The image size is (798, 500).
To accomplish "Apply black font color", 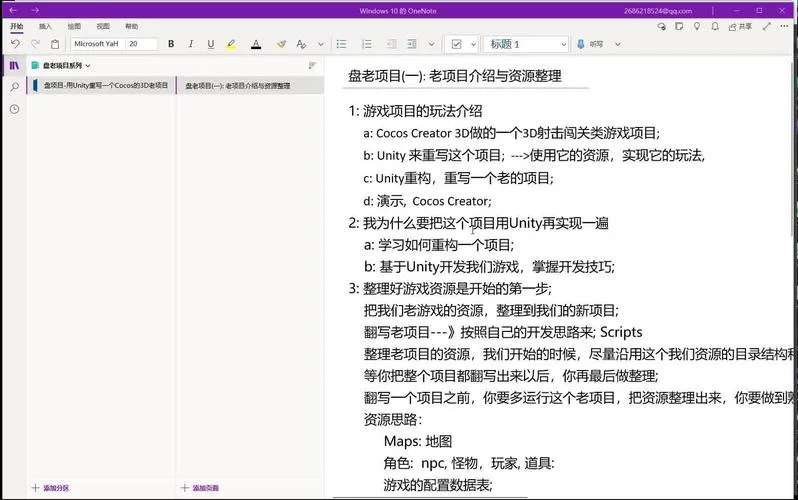I will coord(256,44).
